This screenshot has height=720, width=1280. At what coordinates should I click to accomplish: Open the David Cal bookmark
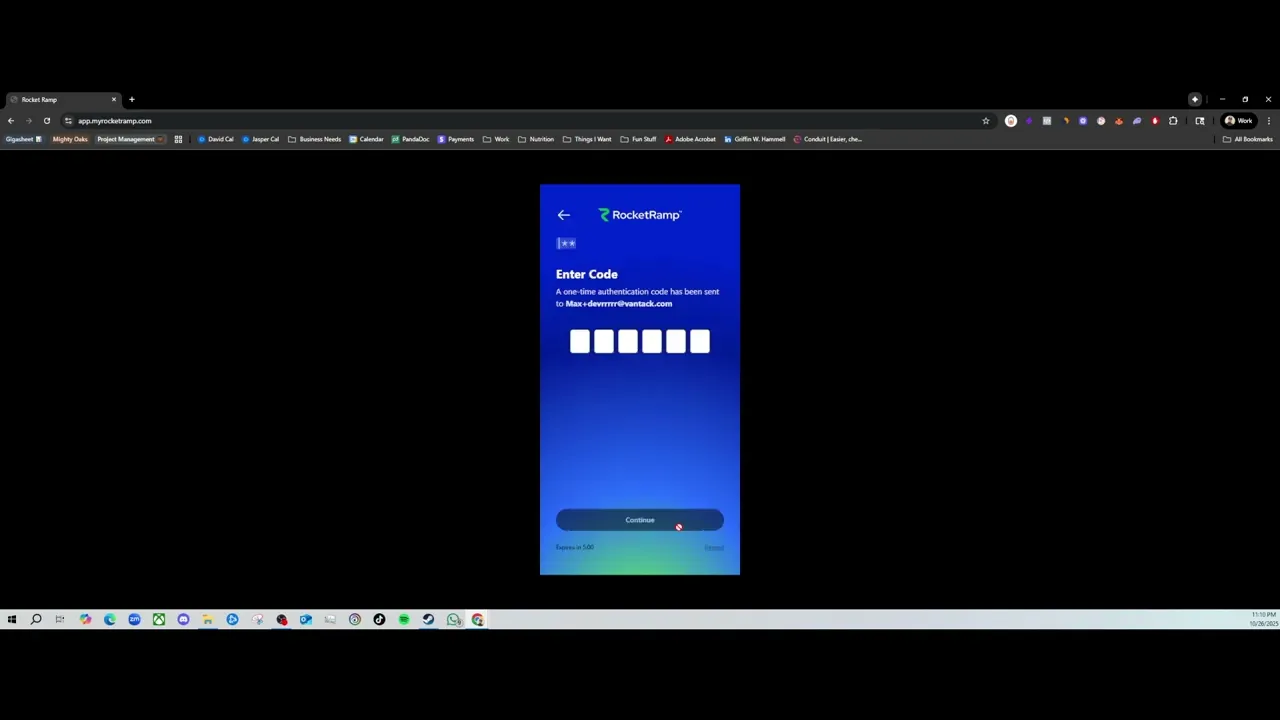215,139
